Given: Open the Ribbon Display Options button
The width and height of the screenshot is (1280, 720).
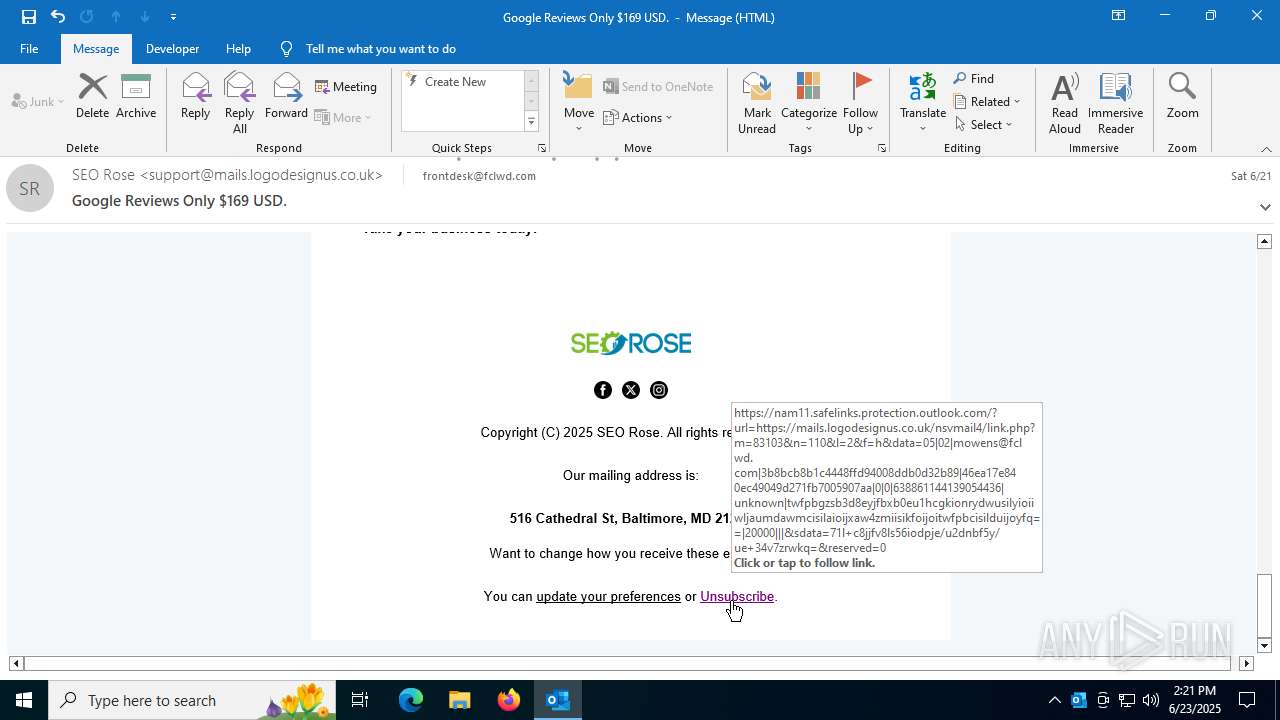Looking at the screenshot, I should pos(1118,16).
